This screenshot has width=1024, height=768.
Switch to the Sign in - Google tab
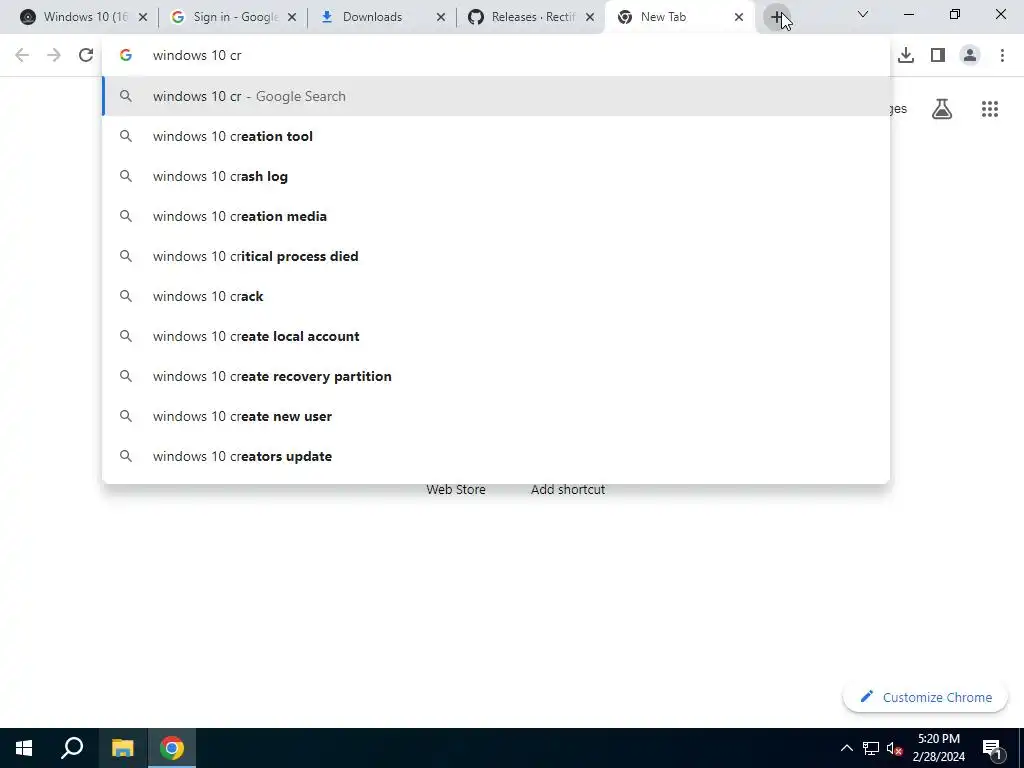pyautogui.click(x=228, y=17)
